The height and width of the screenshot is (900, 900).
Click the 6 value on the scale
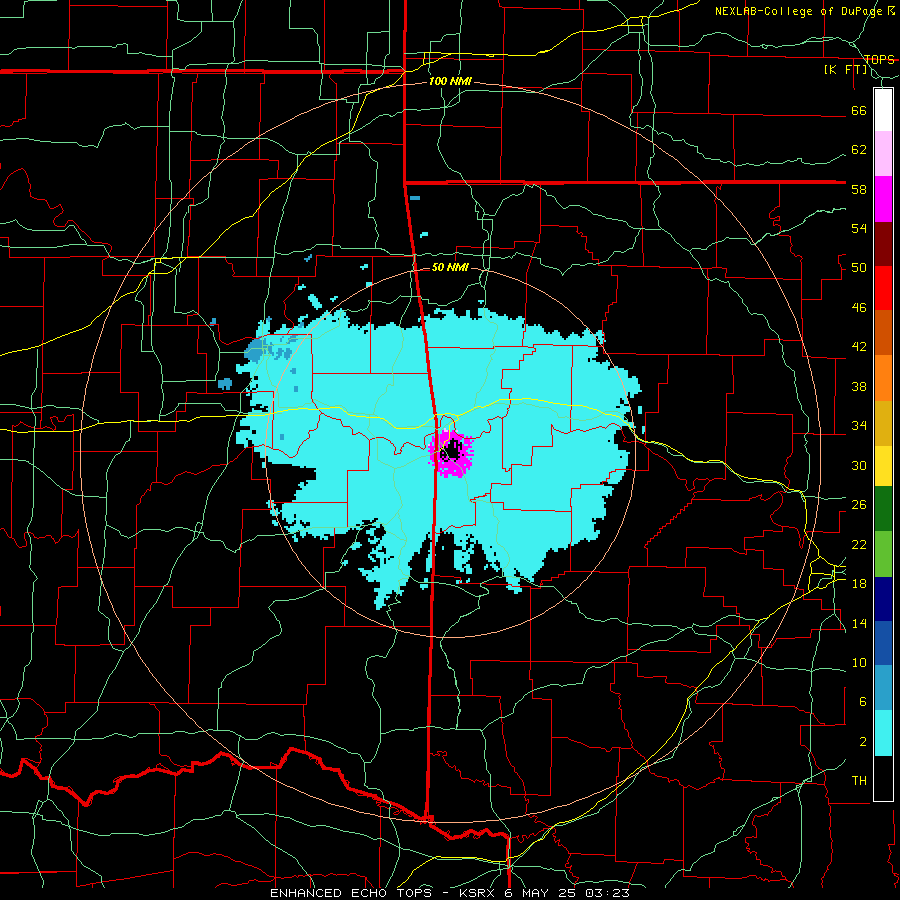(x=862, y=702)
